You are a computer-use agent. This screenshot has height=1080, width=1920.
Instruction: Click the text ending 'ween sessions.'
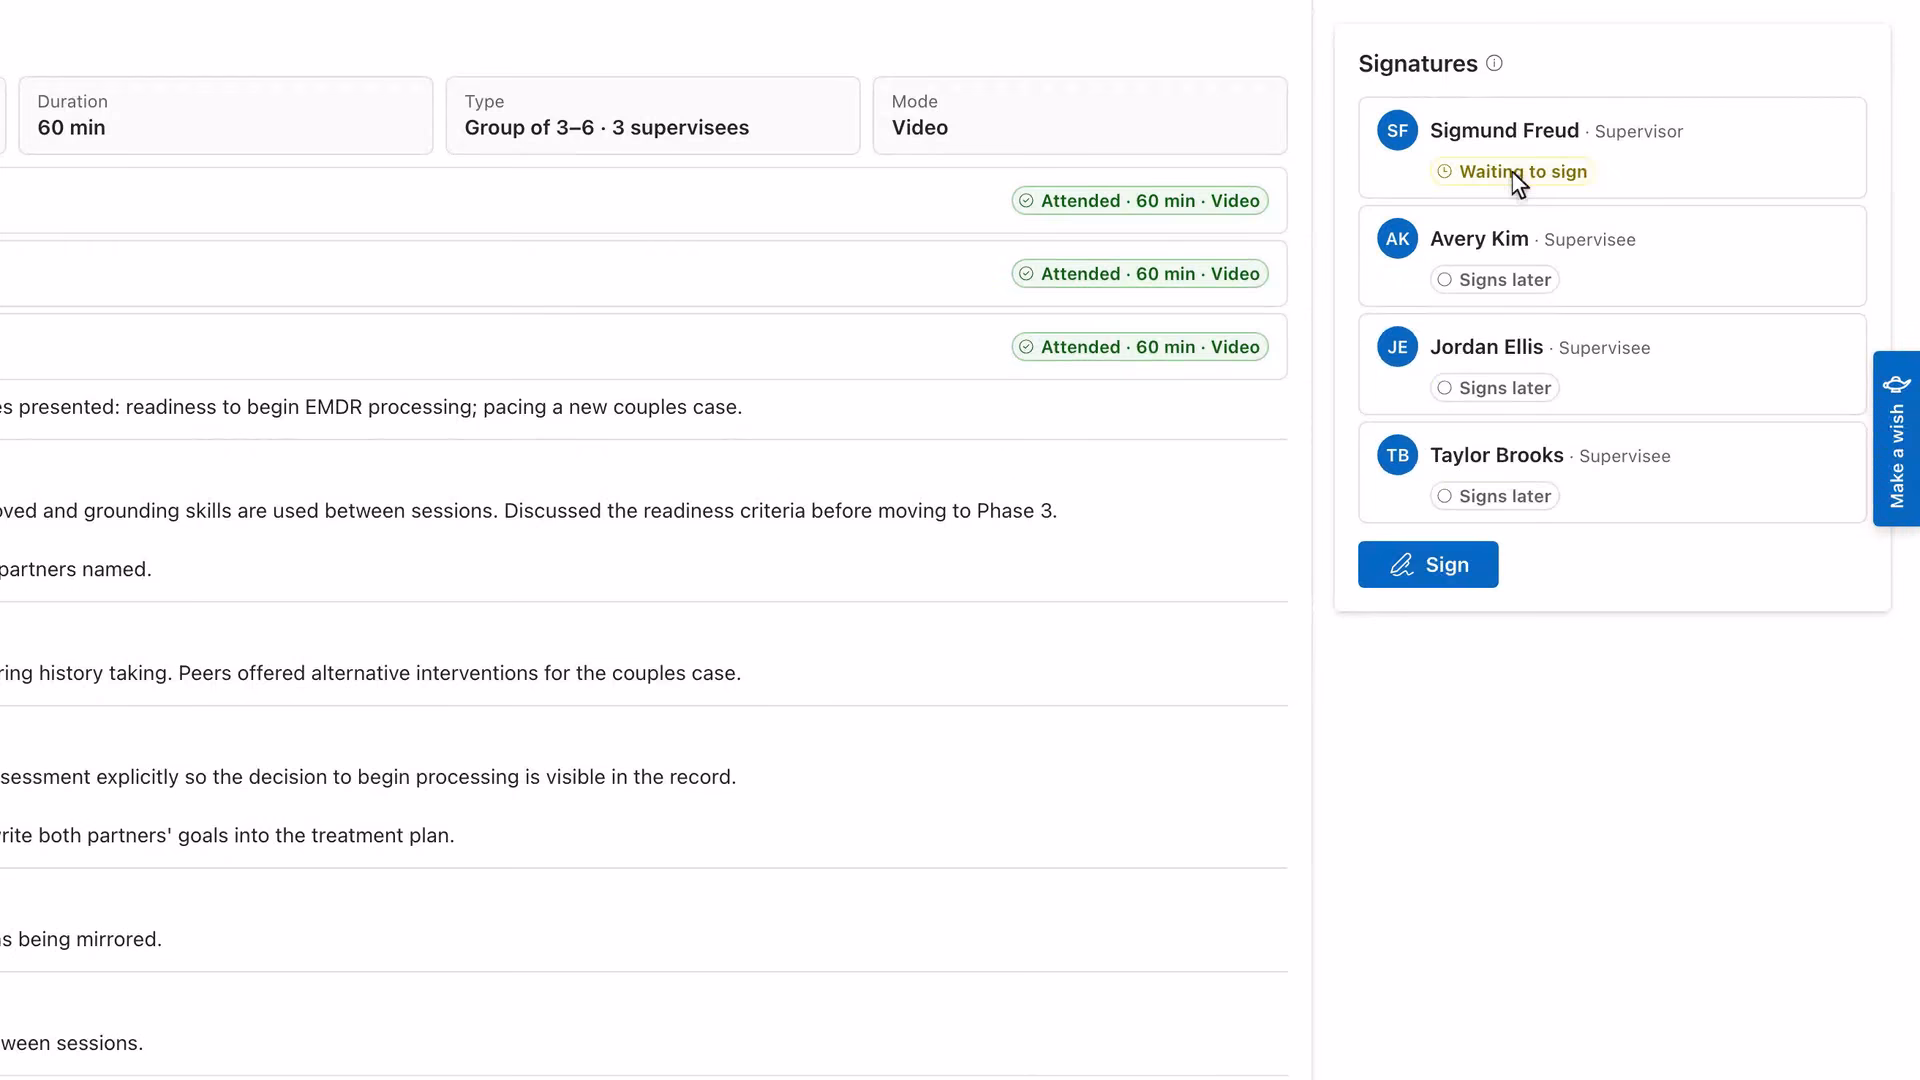[x=72, y=1043]
